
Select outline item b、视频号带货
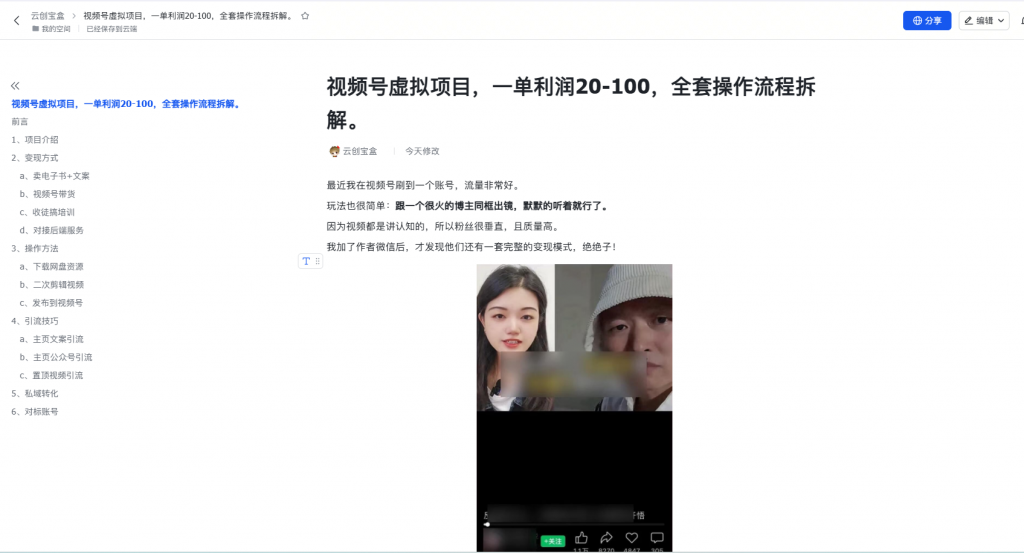47,194
